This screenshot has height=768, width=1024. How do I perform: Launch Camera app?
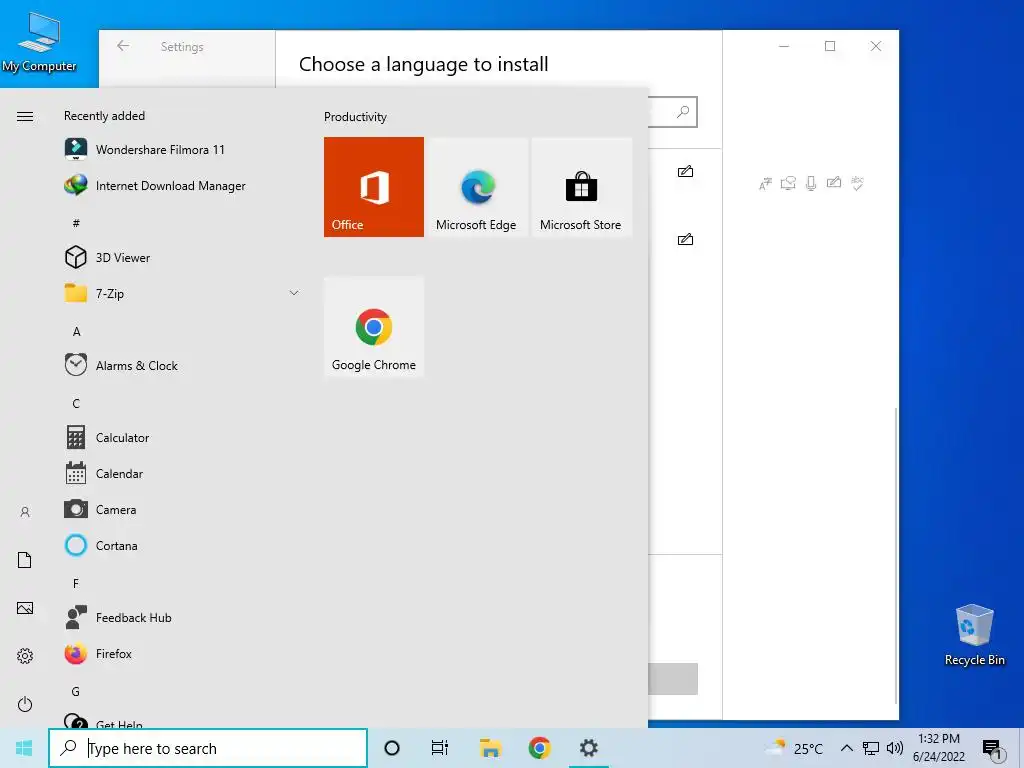tap(116, 509)
